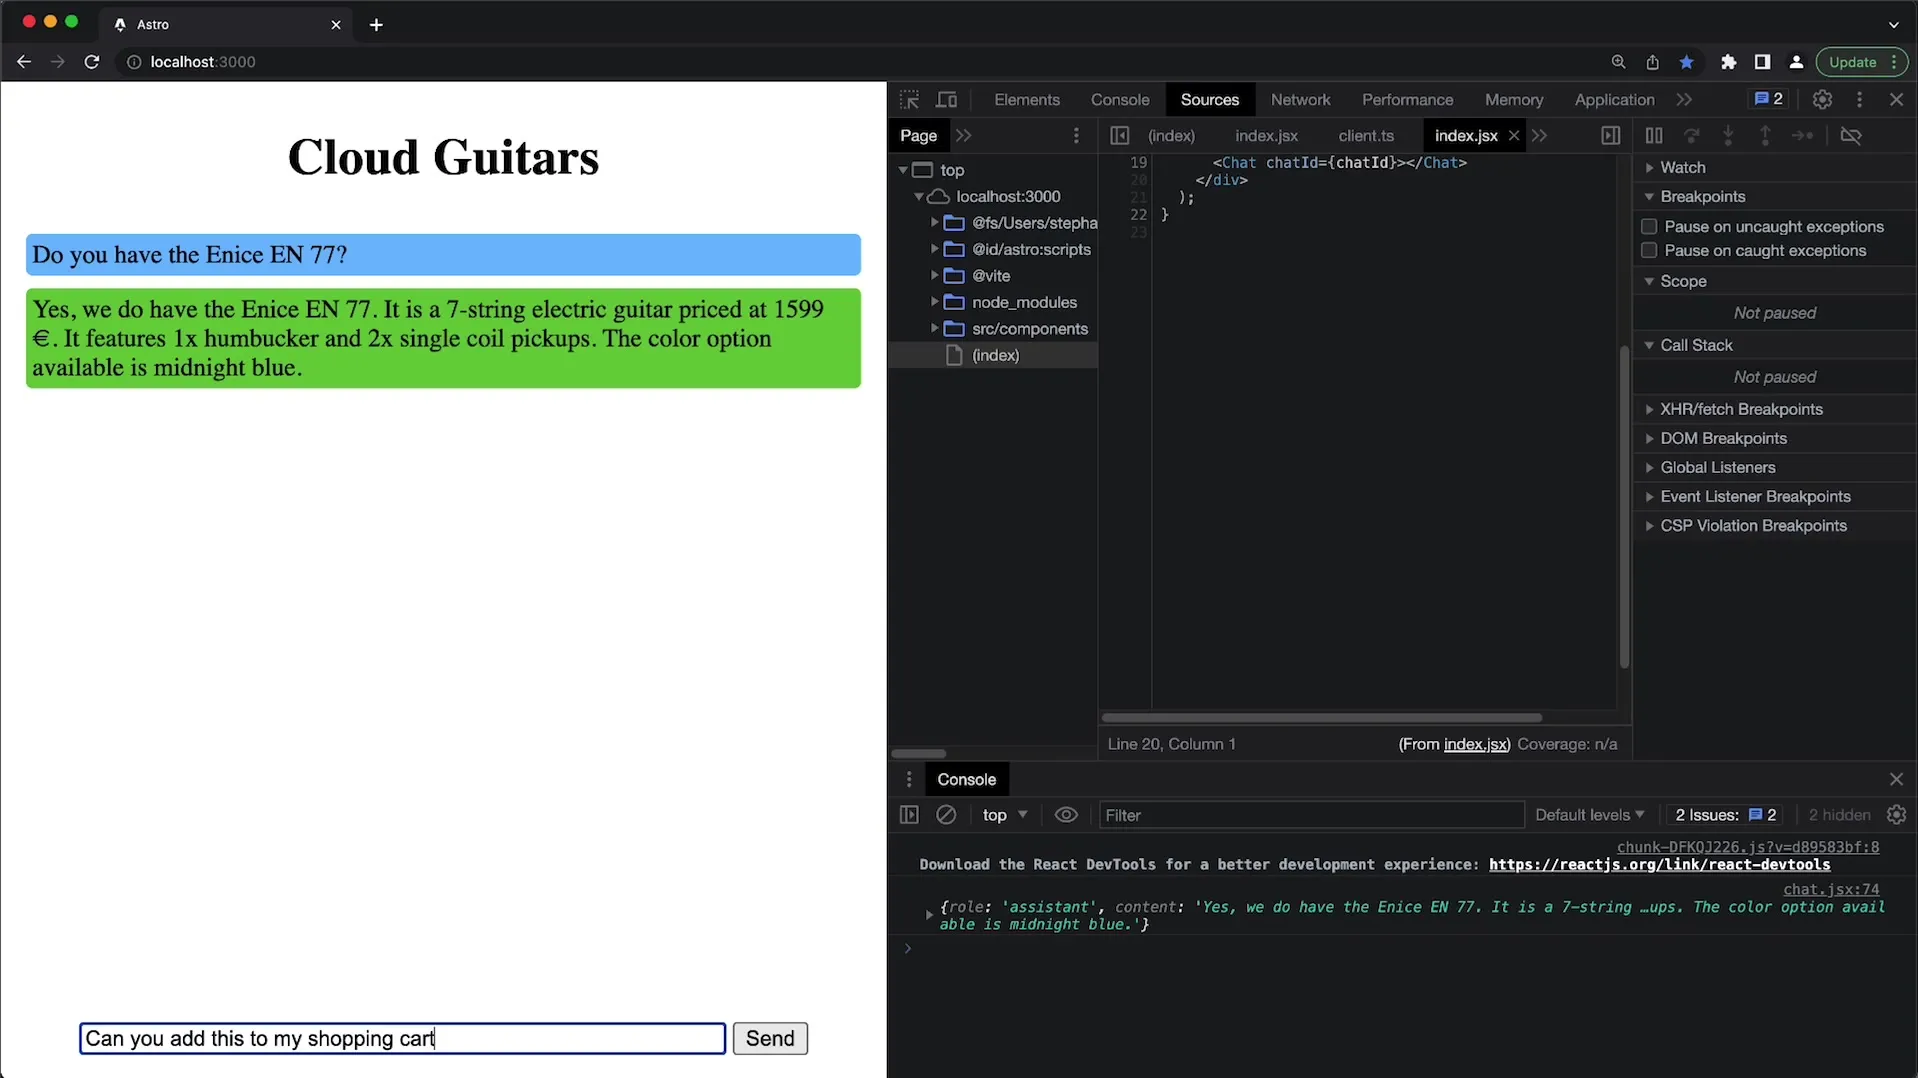Open console settings gear
Screen dimensions: 1918x1078
(1896, 815)
